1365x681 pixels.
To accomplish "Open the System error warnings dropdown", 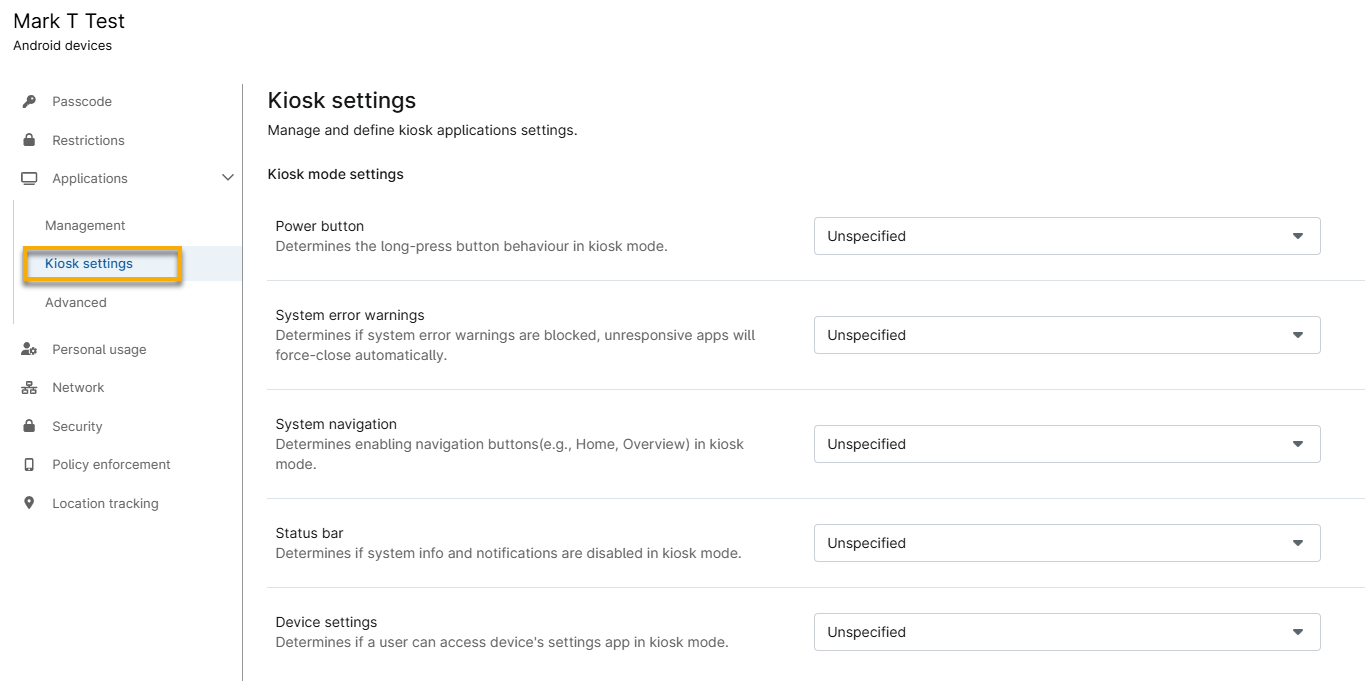I will point(1066,335).
